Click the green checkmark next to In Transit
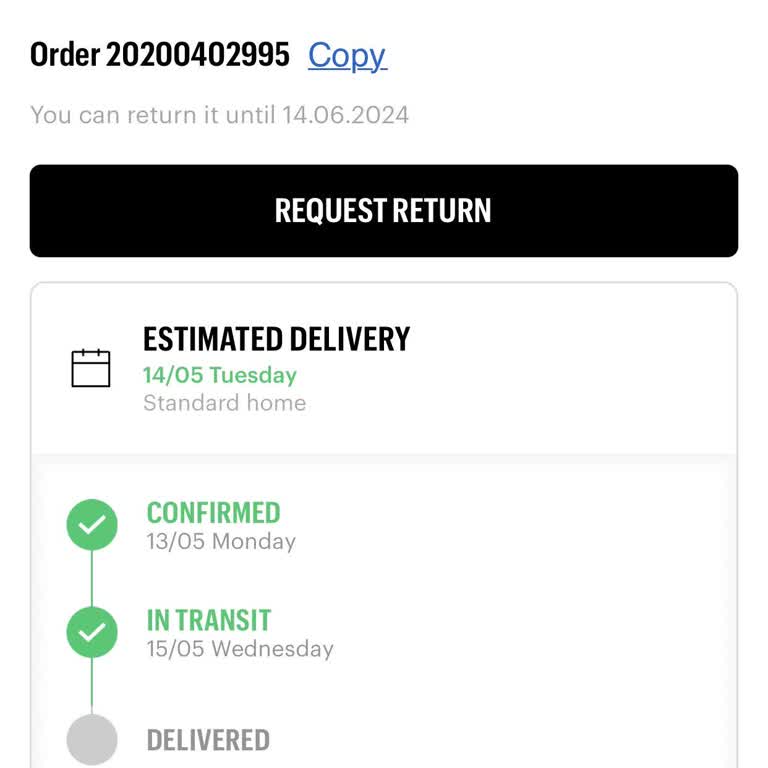This screenshot has height=768, width=768. point(92,632)
